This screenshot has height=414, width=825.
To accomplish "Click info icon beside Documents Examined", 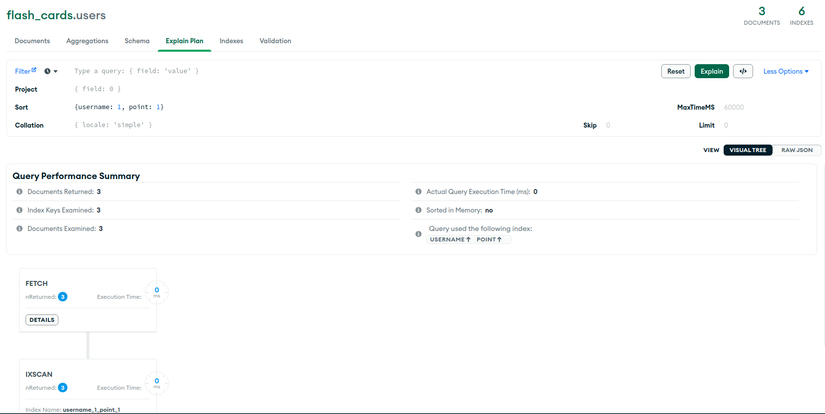I will click(x=19, y=228).
